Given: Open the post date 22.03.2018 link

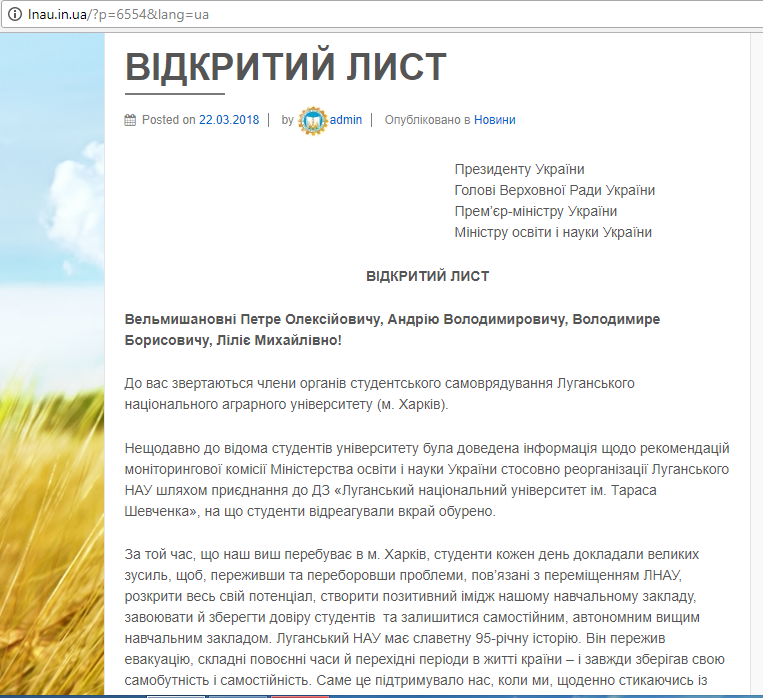Looking at the screenshot, I should point(229,120).
